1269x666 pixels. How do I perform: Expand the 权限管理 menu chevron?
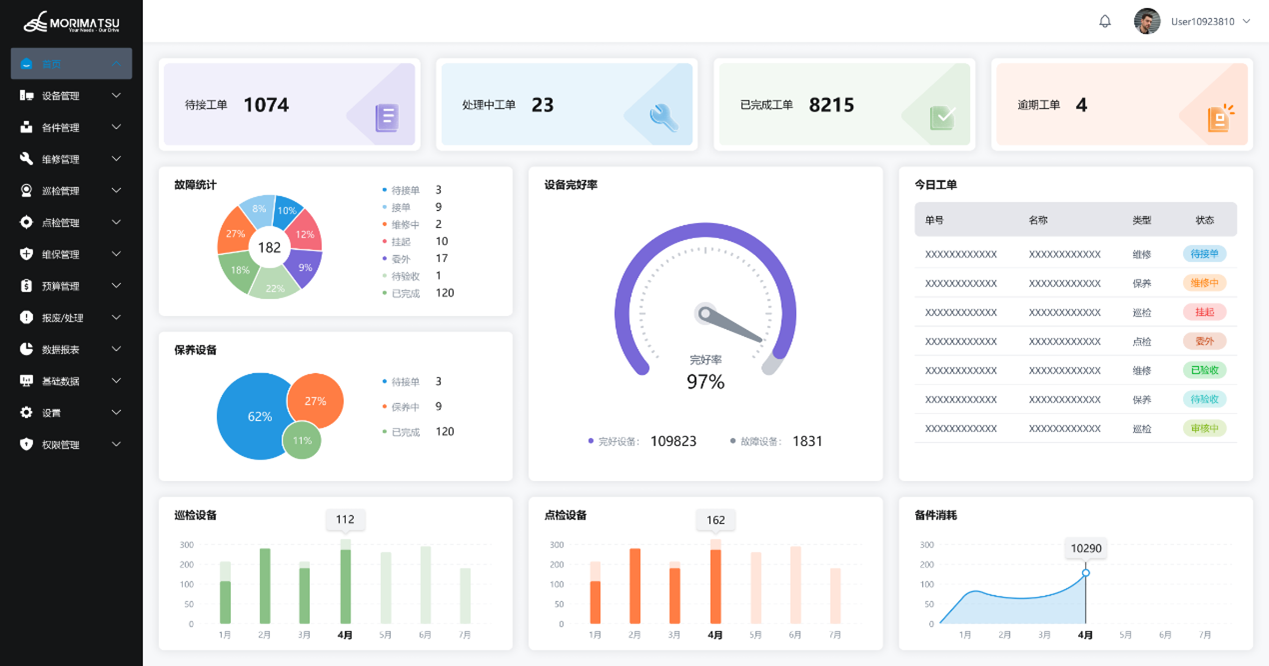pos(116,444)
